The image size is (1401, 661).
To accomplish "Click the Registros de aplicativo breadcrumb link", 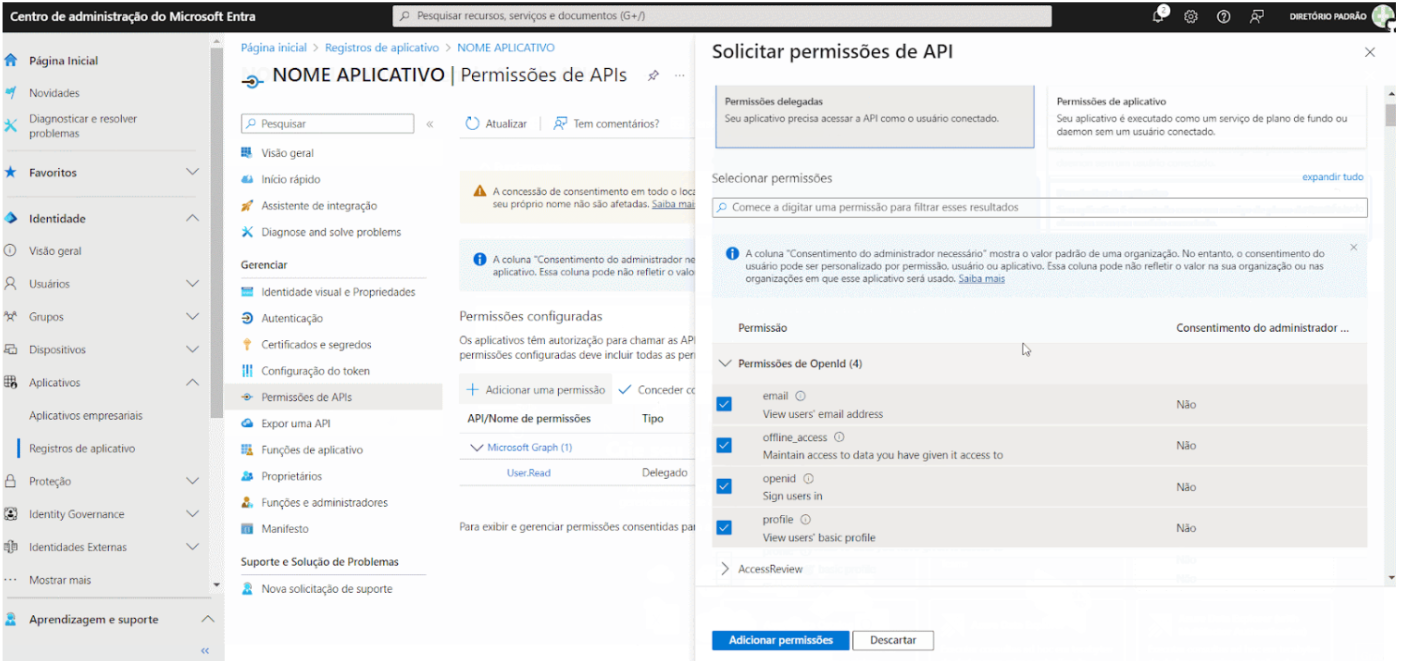I will 381,48.
